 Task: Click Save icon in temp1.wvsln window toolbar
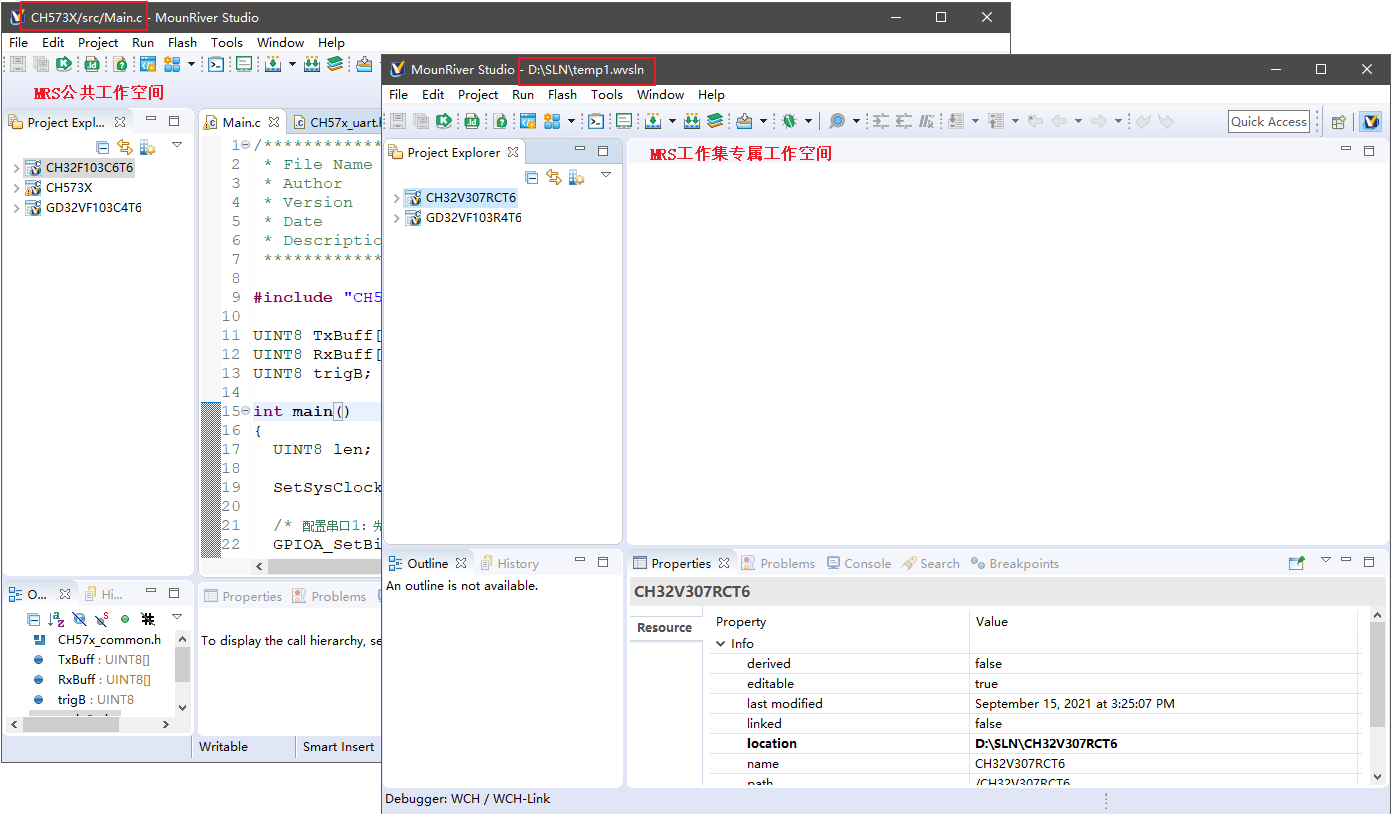pos(398,121)
